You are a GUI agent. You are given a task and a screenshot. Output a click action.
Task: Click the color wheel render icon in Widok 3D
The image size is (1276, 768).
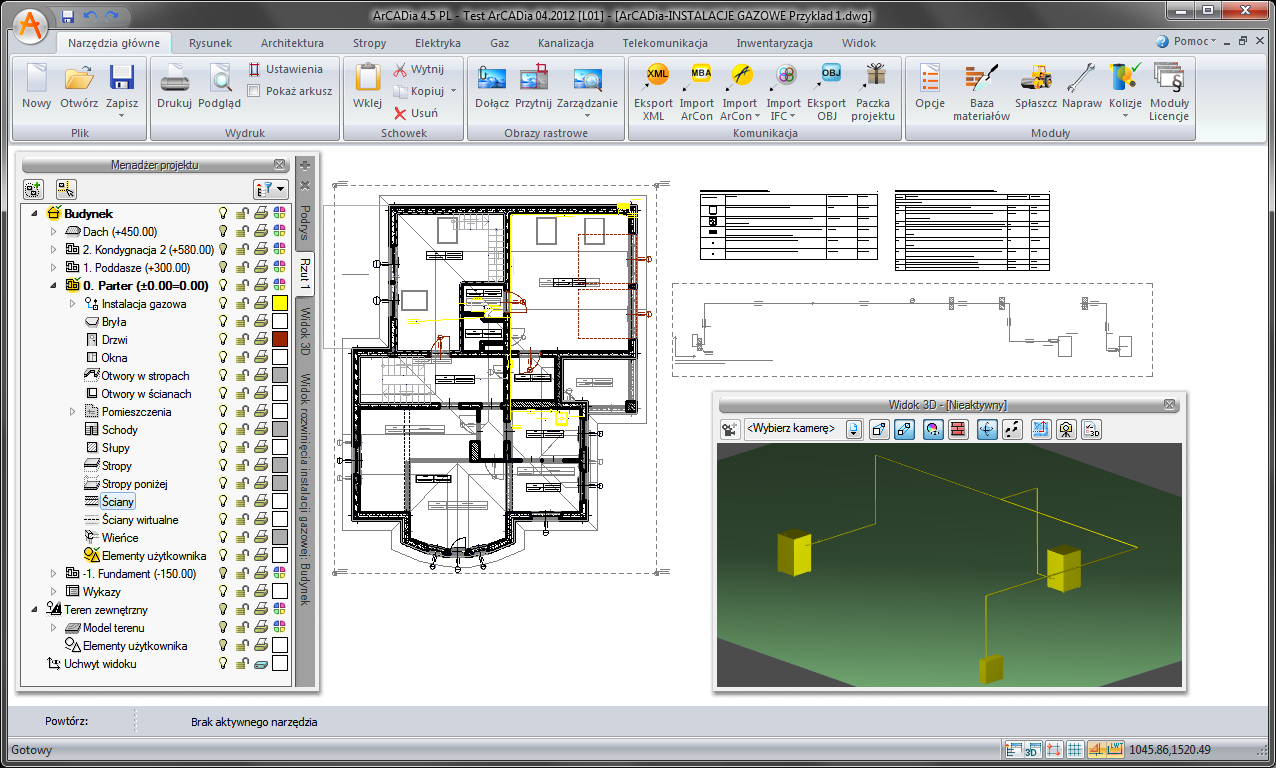pyautogui.click(x=932, y=429)
